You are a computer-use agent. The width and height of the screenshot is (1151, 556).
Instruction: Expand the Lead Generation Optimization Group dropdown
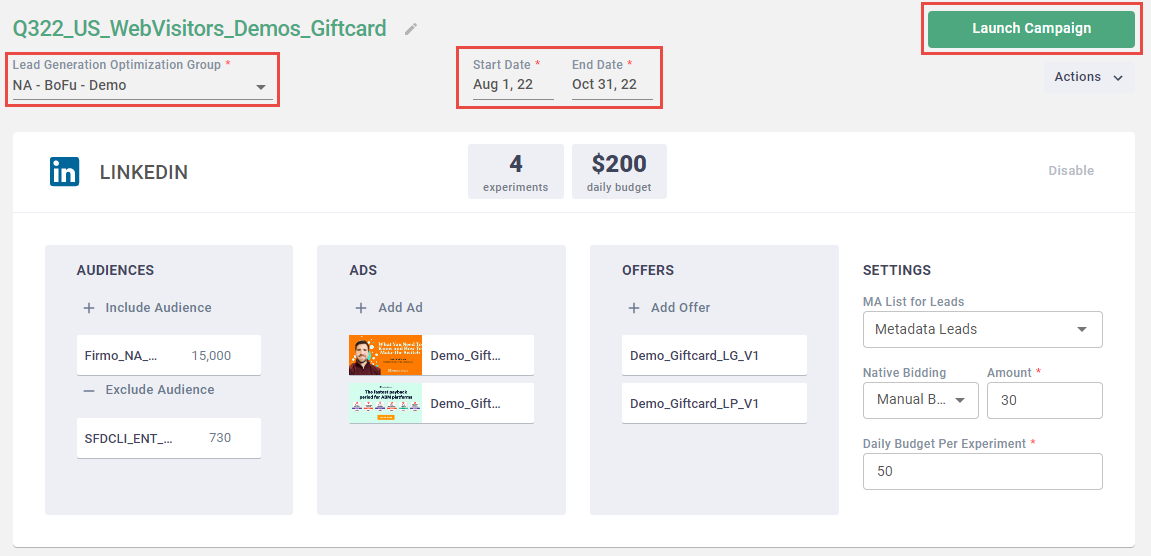261,87
